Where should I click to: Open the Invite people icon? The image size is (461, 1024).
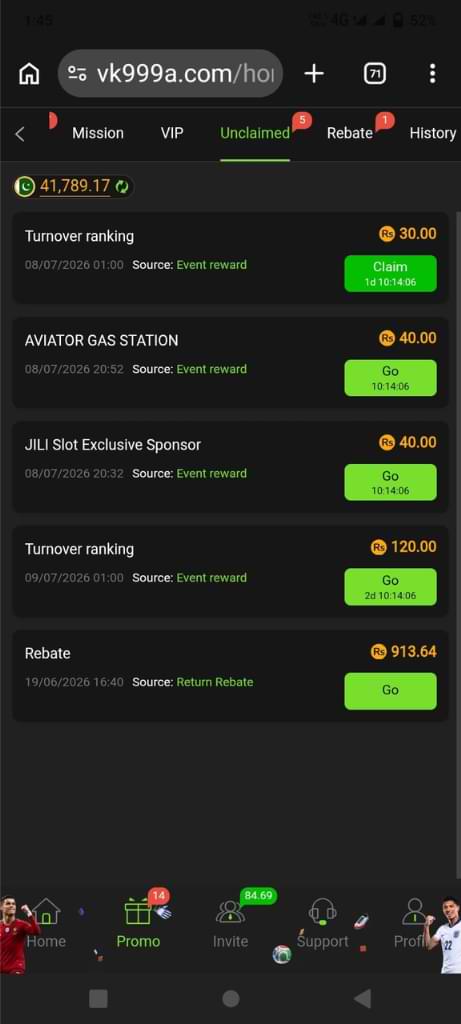(x=230, y=911)
